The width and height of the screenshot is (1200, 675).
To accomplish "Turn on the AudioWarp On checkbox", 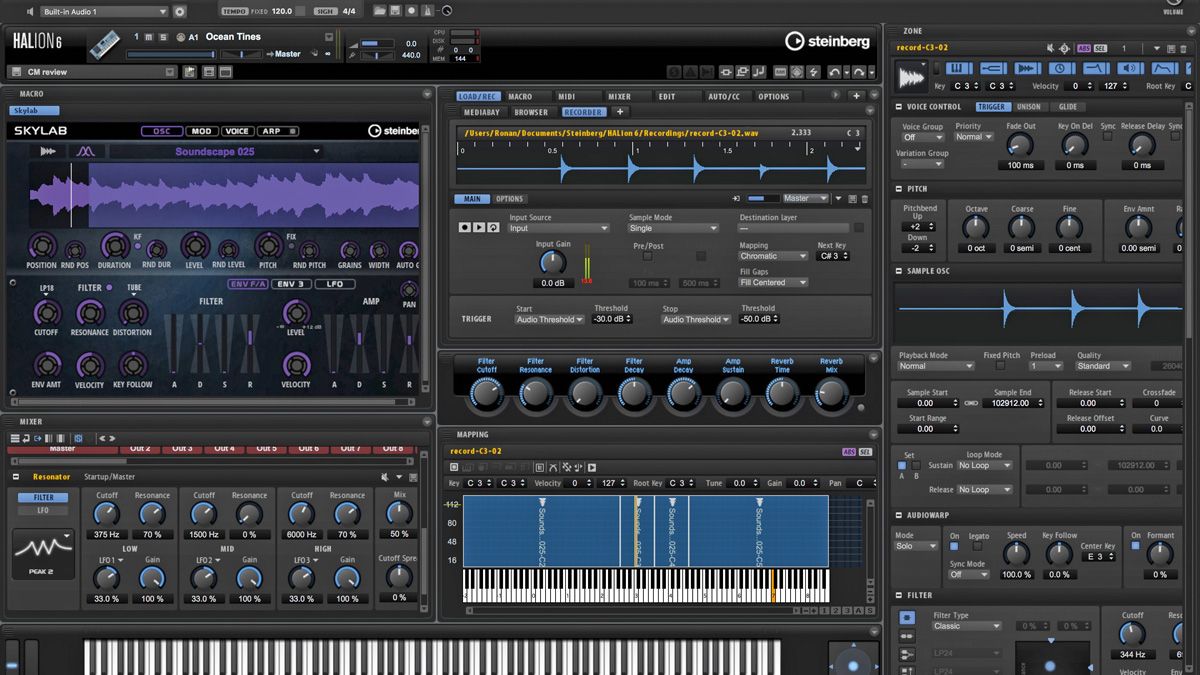I will coord(954,548).
